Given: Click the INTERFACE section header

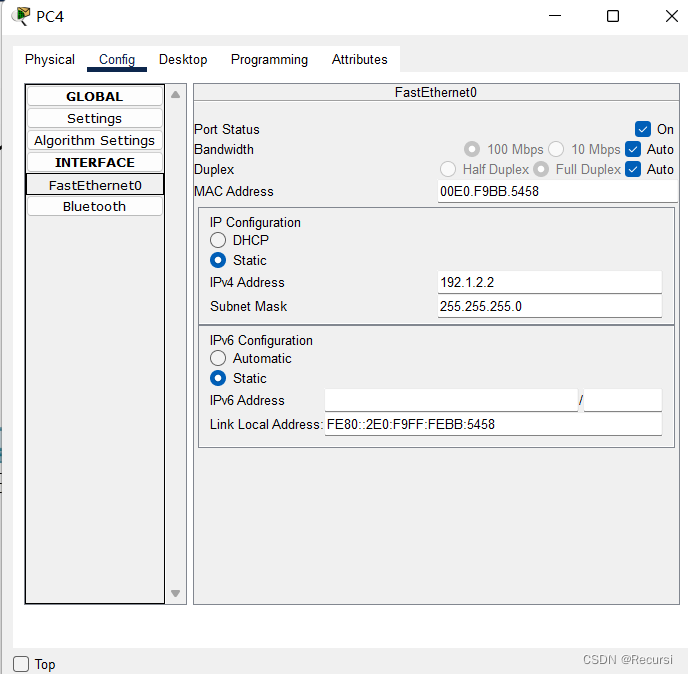Looking at the screenshot, I should (x=95, y=162).
